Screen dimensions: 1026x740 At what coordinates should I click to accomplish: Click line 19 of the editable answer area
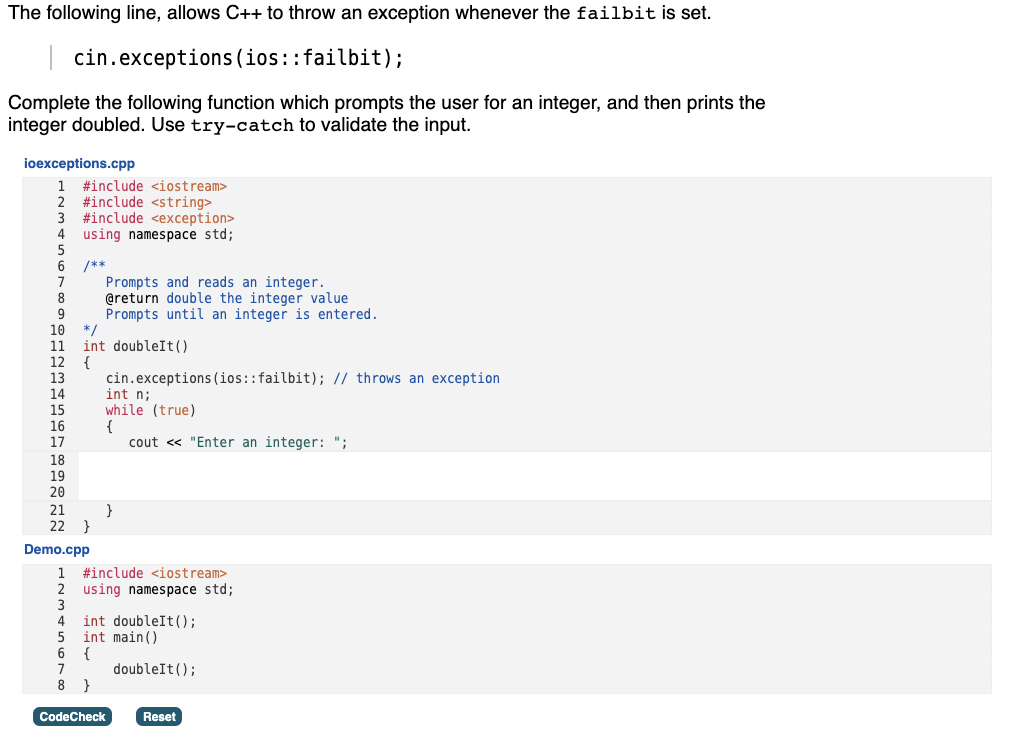(x=300, y=476)
